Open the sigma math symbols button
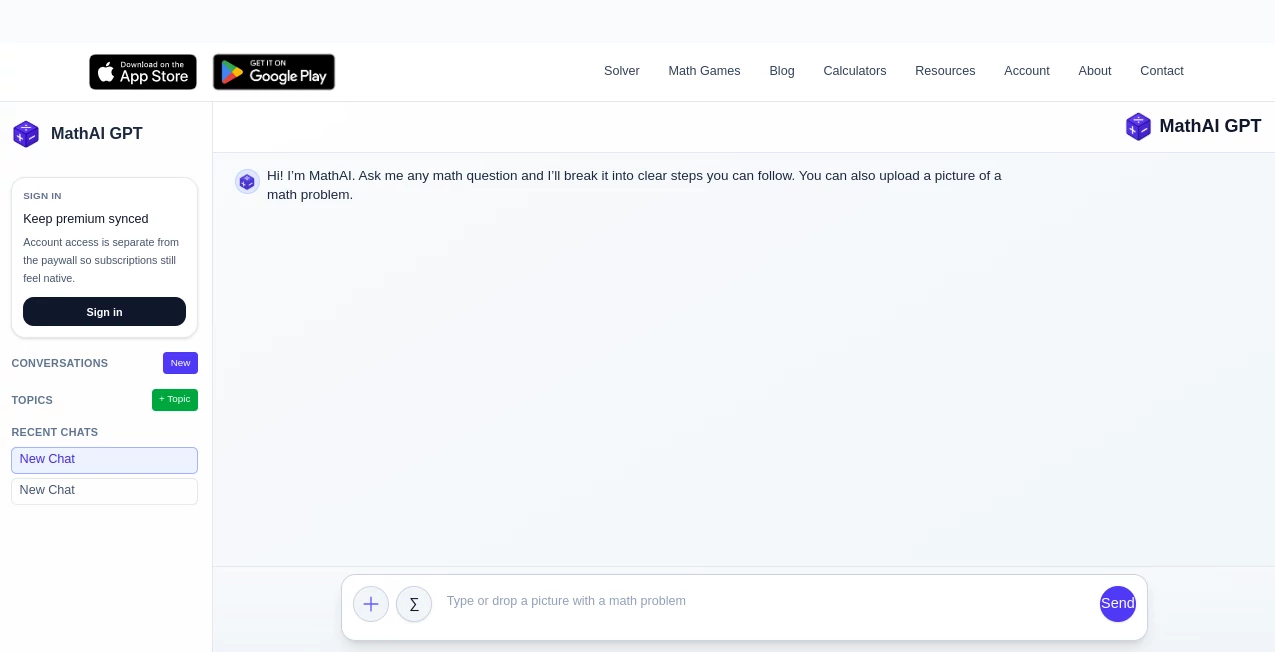The image size is (1275, 652). click(414, 604)
